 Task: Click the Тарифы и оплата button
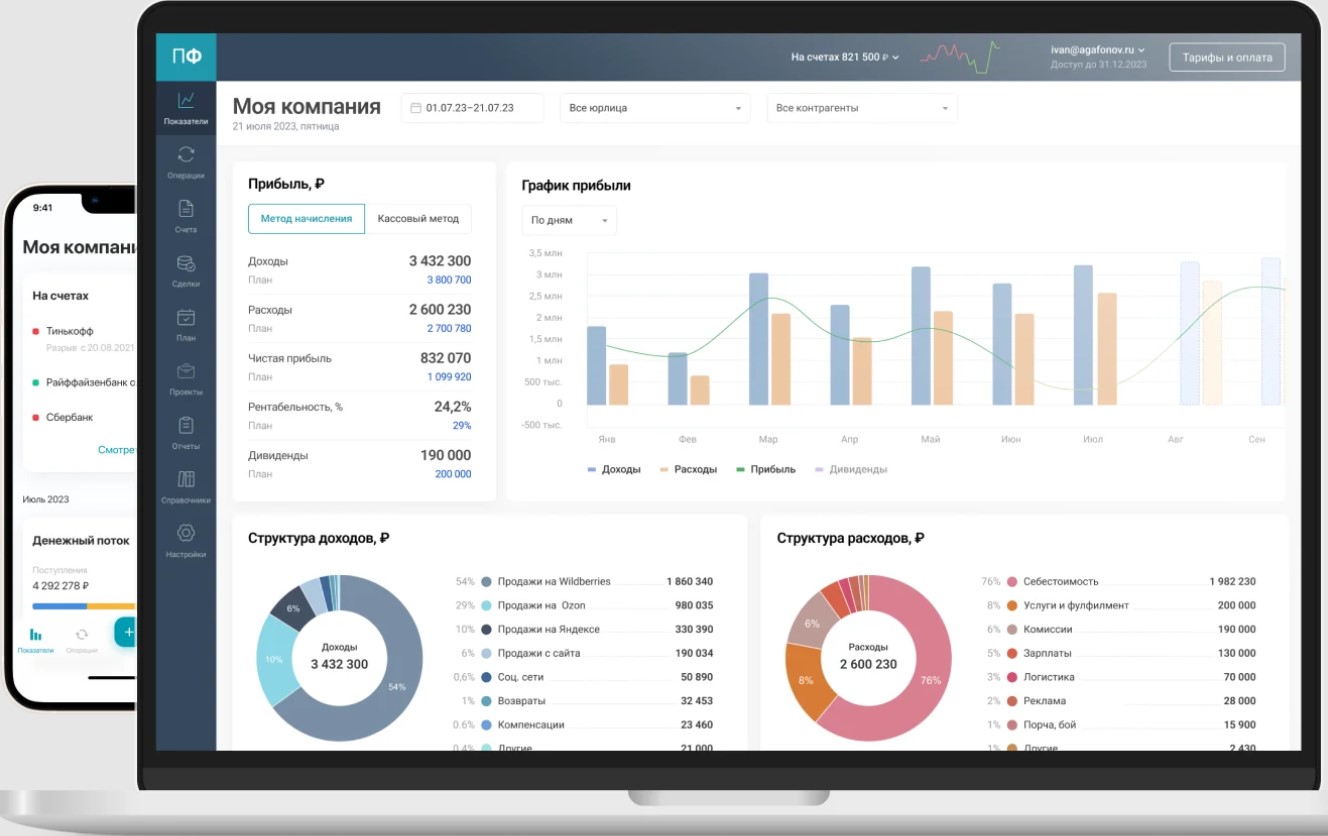point(1227,58)
